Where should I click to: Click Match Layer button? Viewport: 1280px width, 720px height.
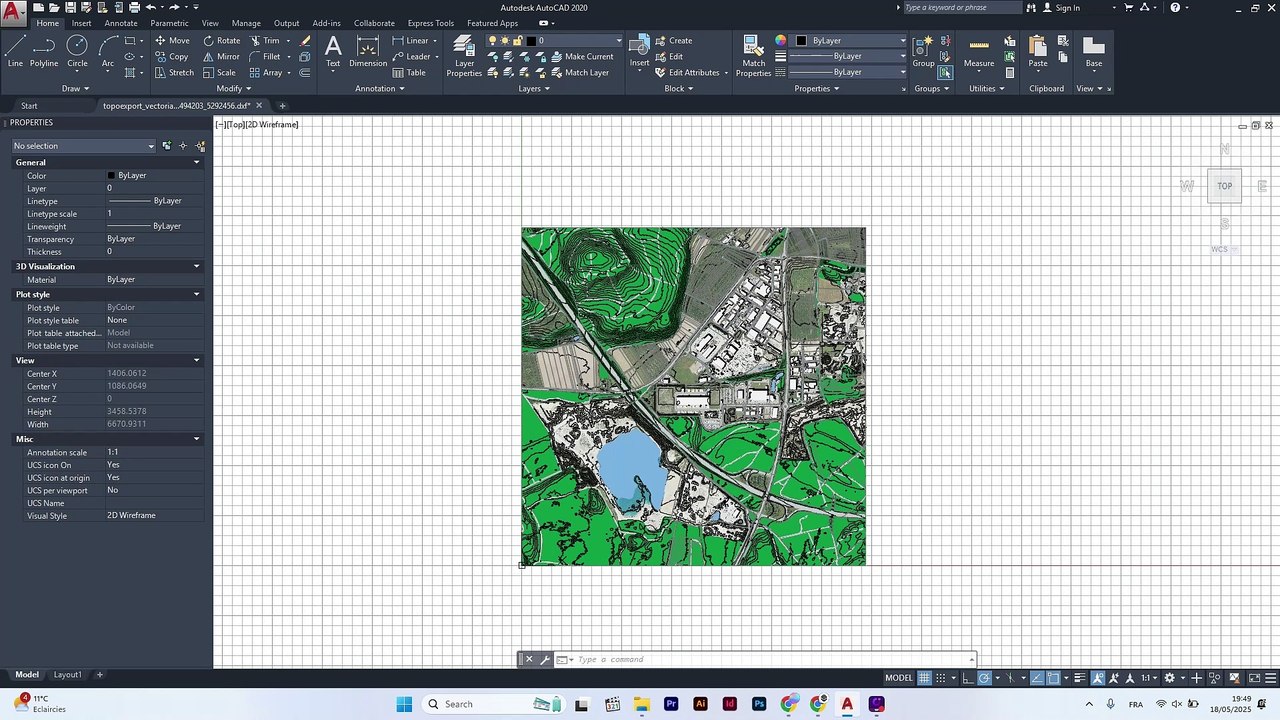pos(580,73)
